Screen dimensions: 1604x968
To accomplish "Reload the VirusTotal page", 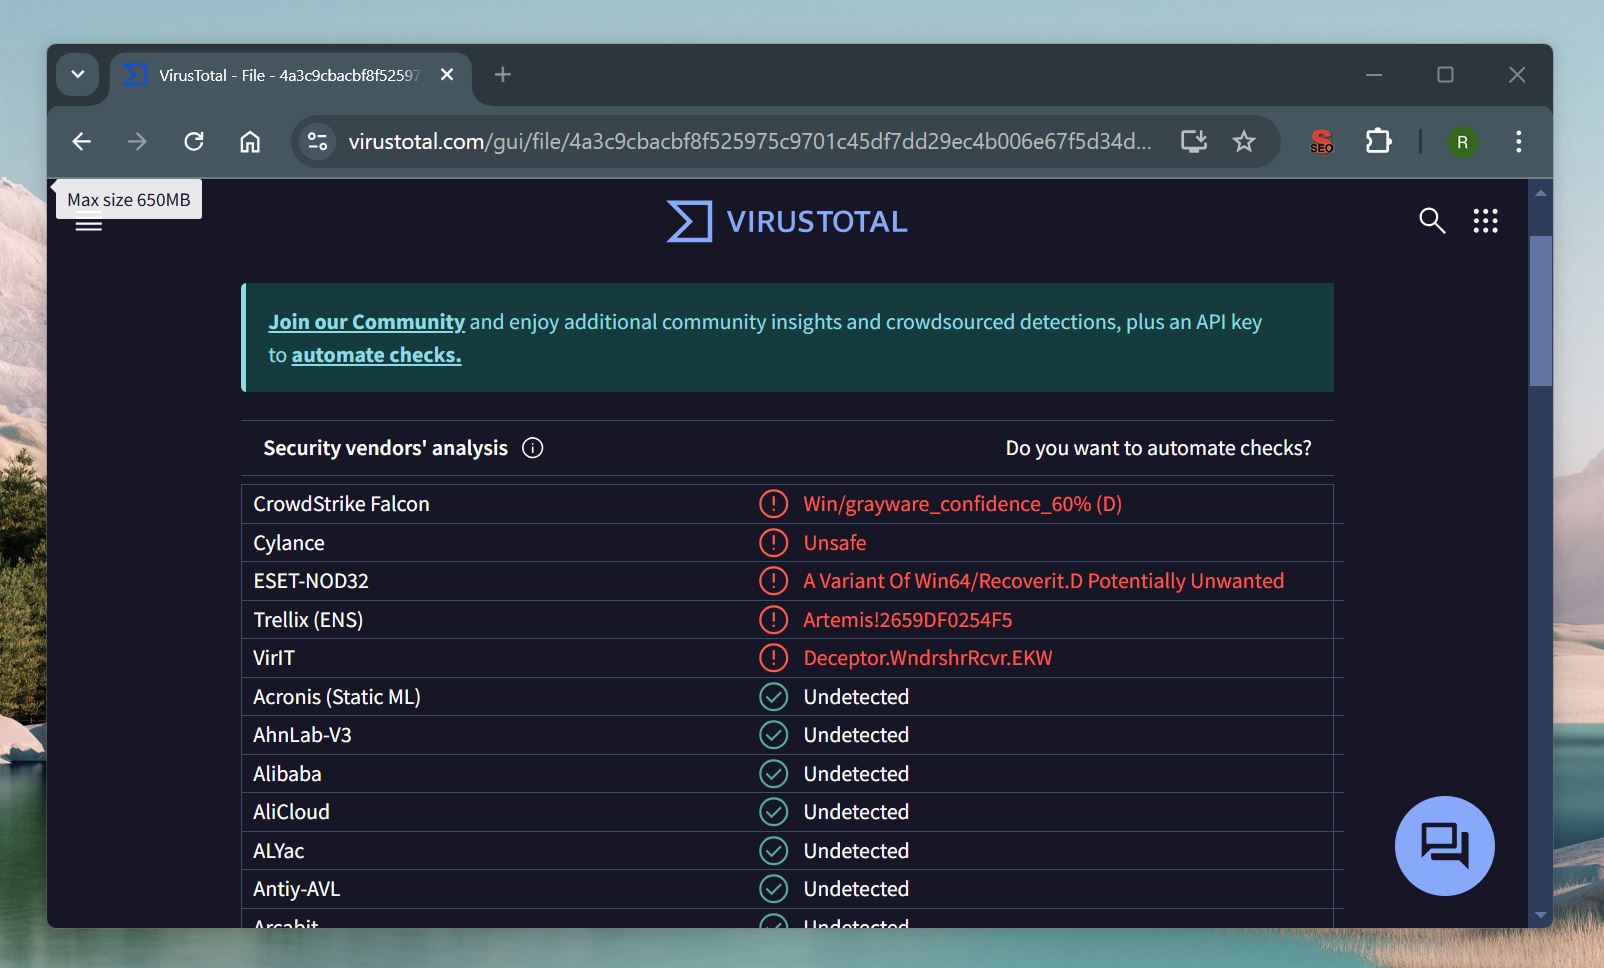I will [x=194, y=142].
